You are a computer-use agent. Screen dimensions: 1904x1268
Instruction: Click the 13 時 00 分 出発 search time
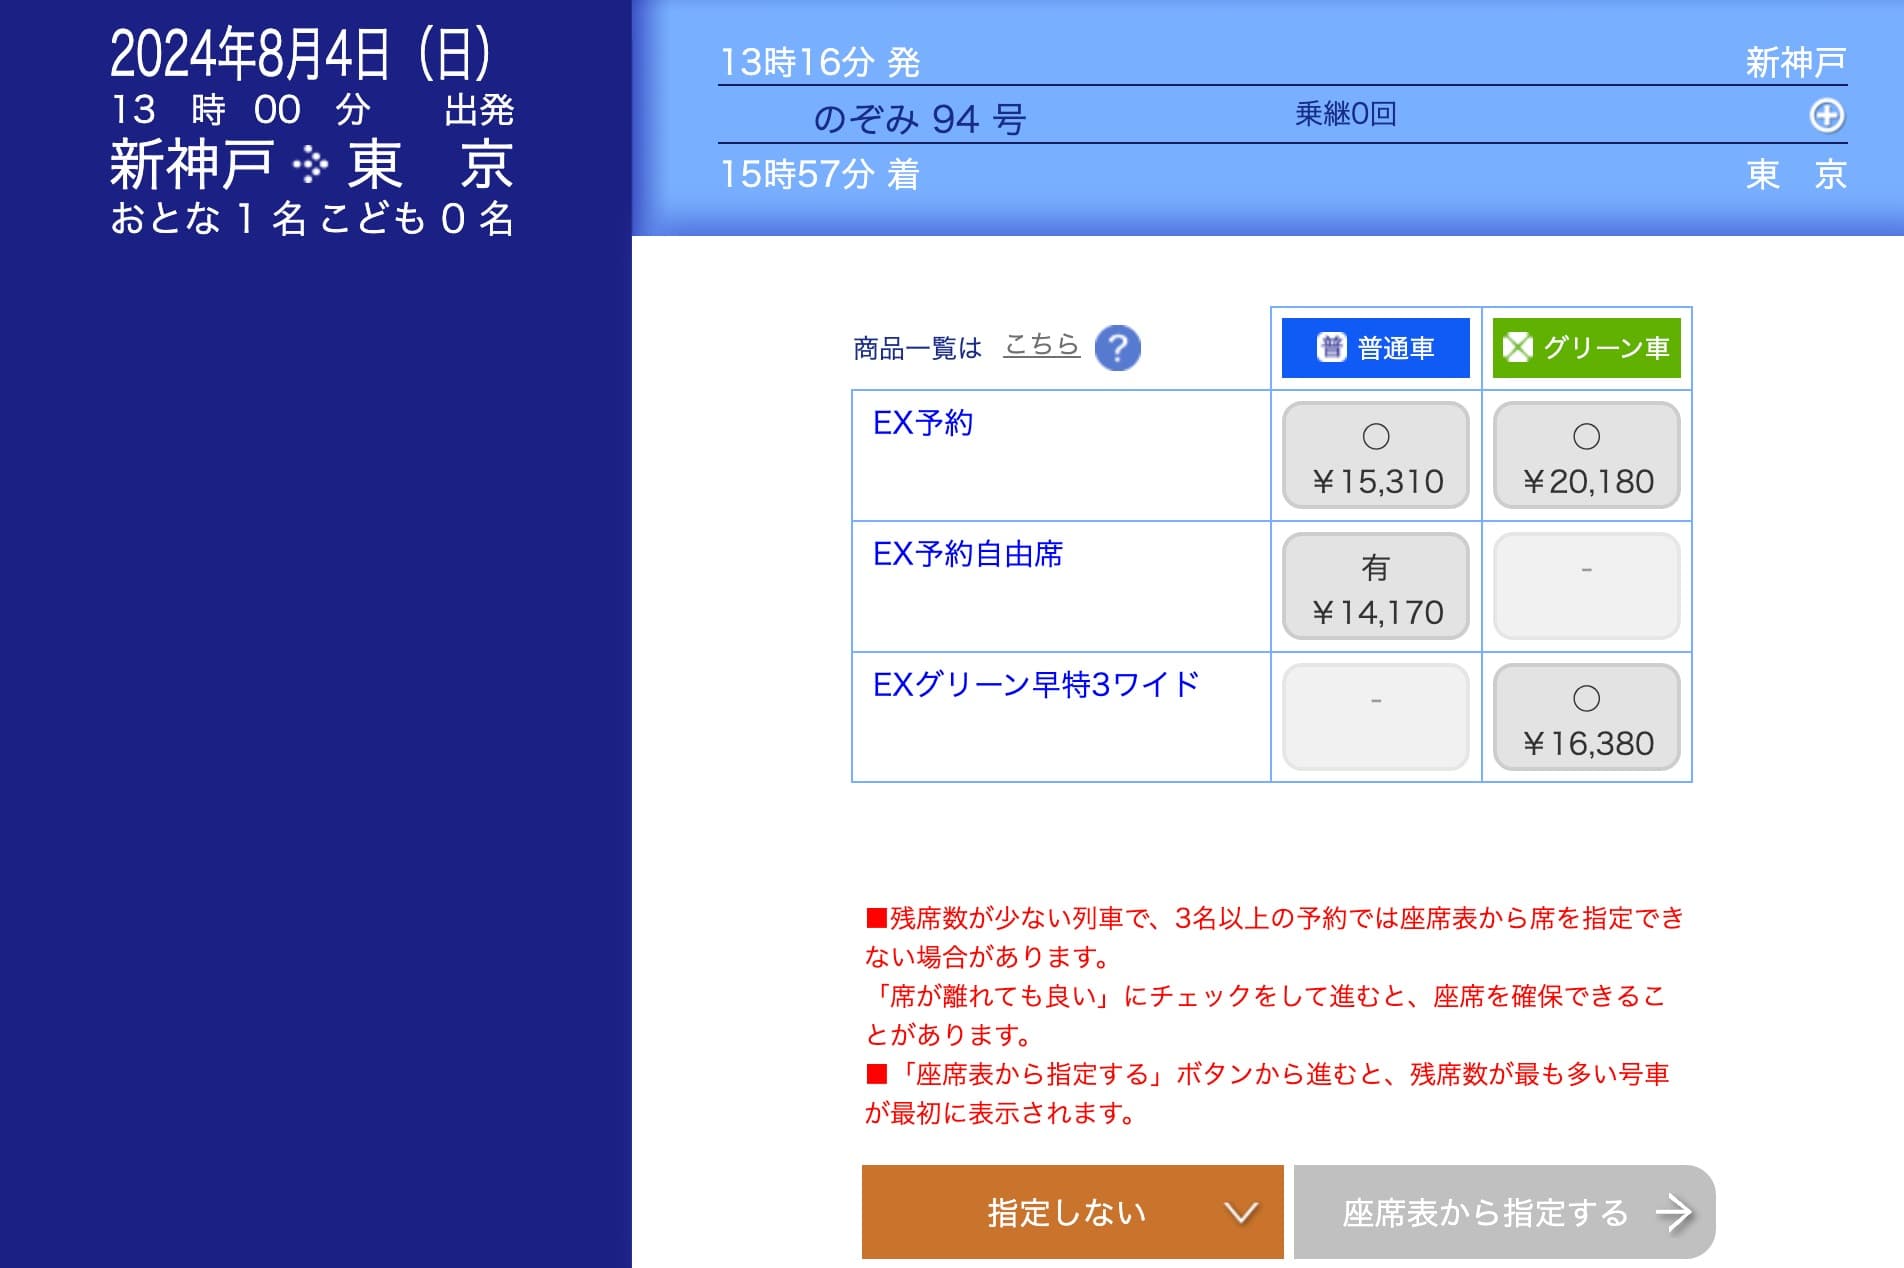pos(311,109)
